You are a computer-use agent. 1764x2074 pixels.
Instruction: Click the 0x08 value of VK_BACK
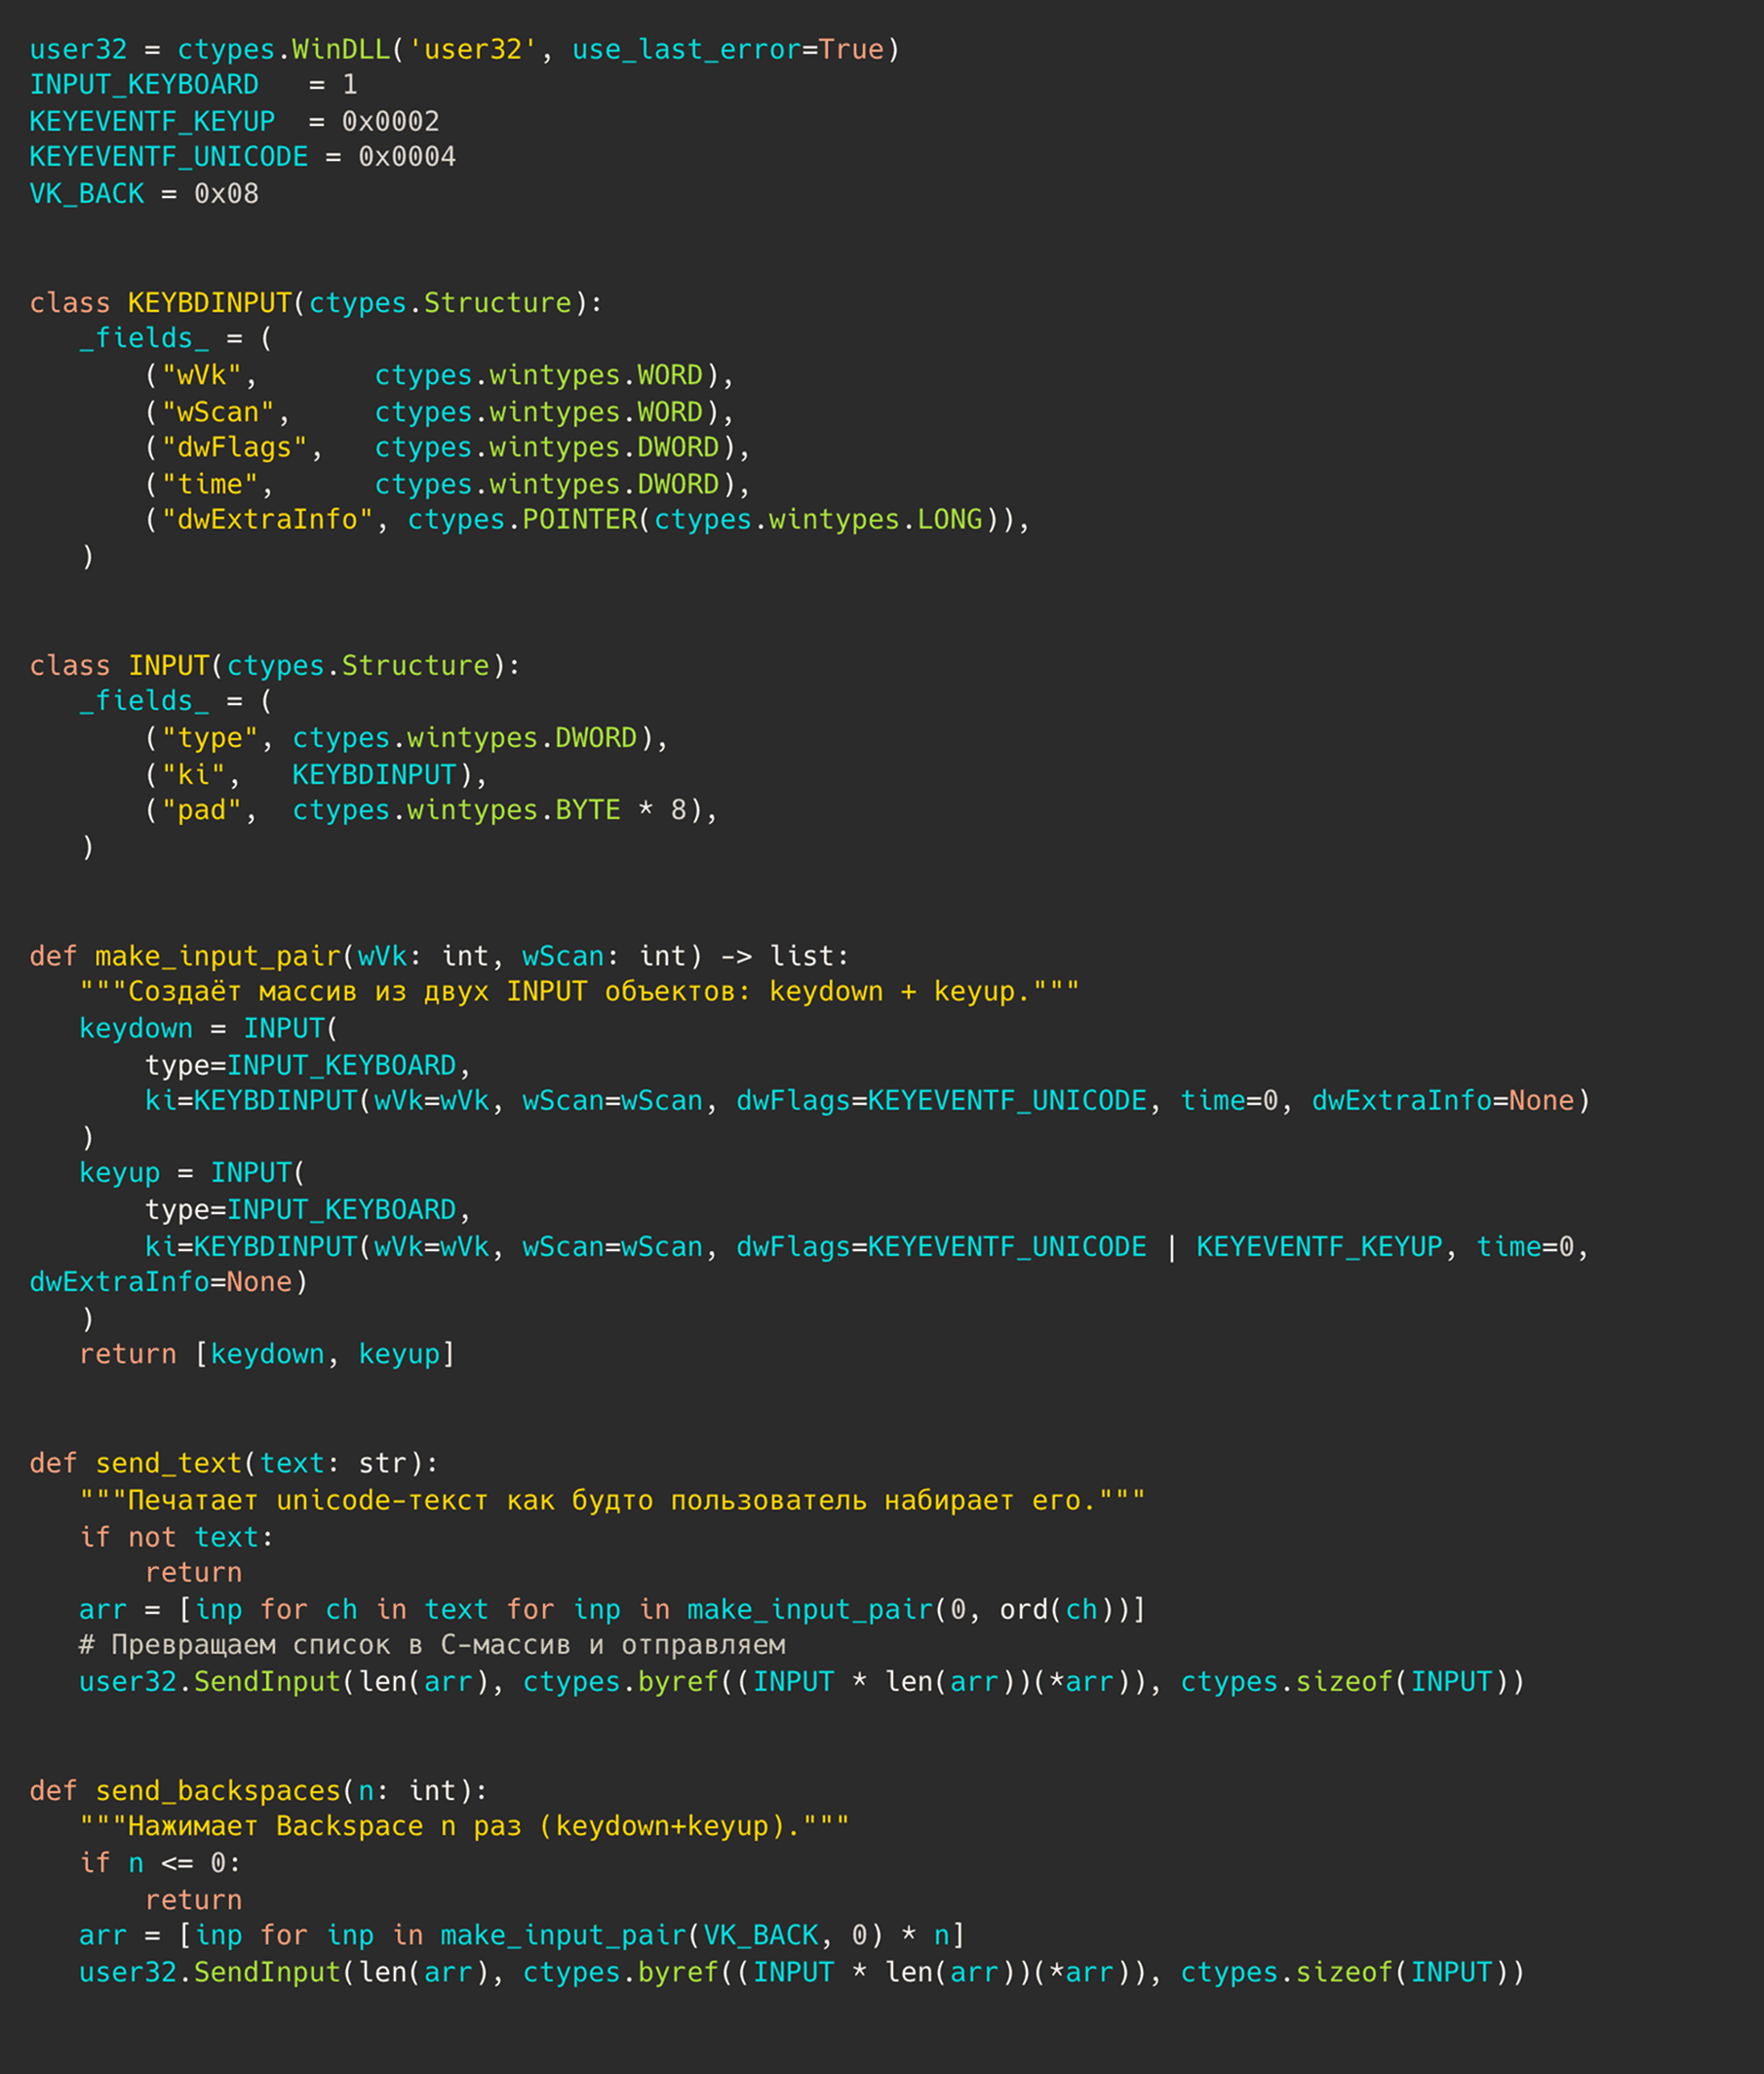[x=226, y=193]
